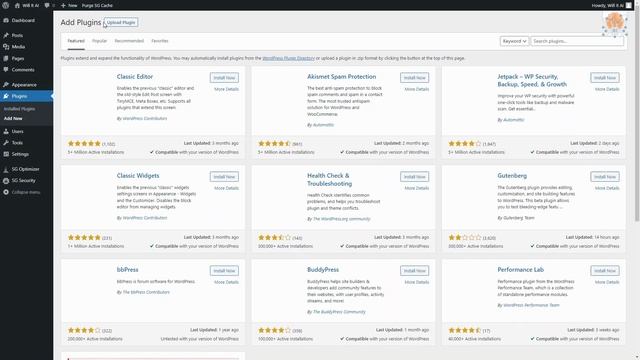View More Details for Performance Lab
640x360 pixels.
click(x=607, y=282)
